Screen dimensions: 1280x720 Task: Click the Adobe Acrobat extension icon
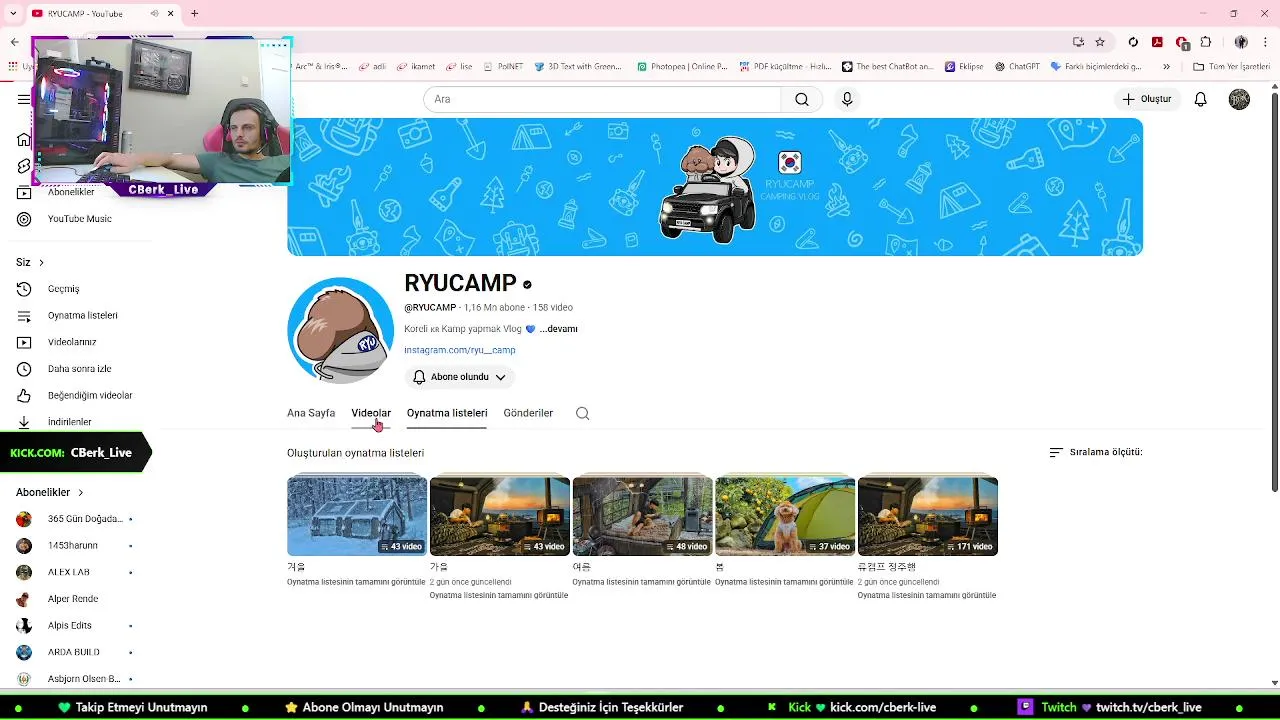(1157, 42)
